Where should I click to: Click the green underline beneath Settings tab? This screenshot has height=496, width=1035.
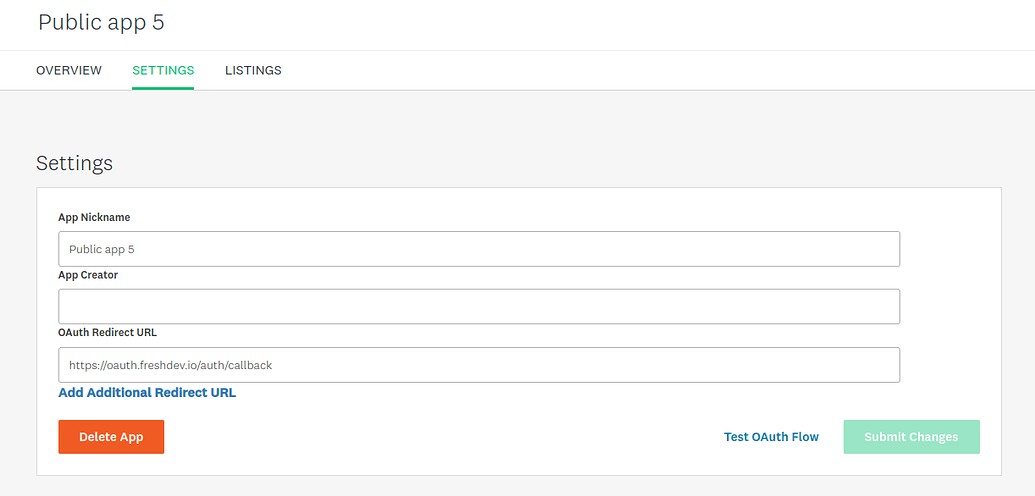tap(163, 89)
